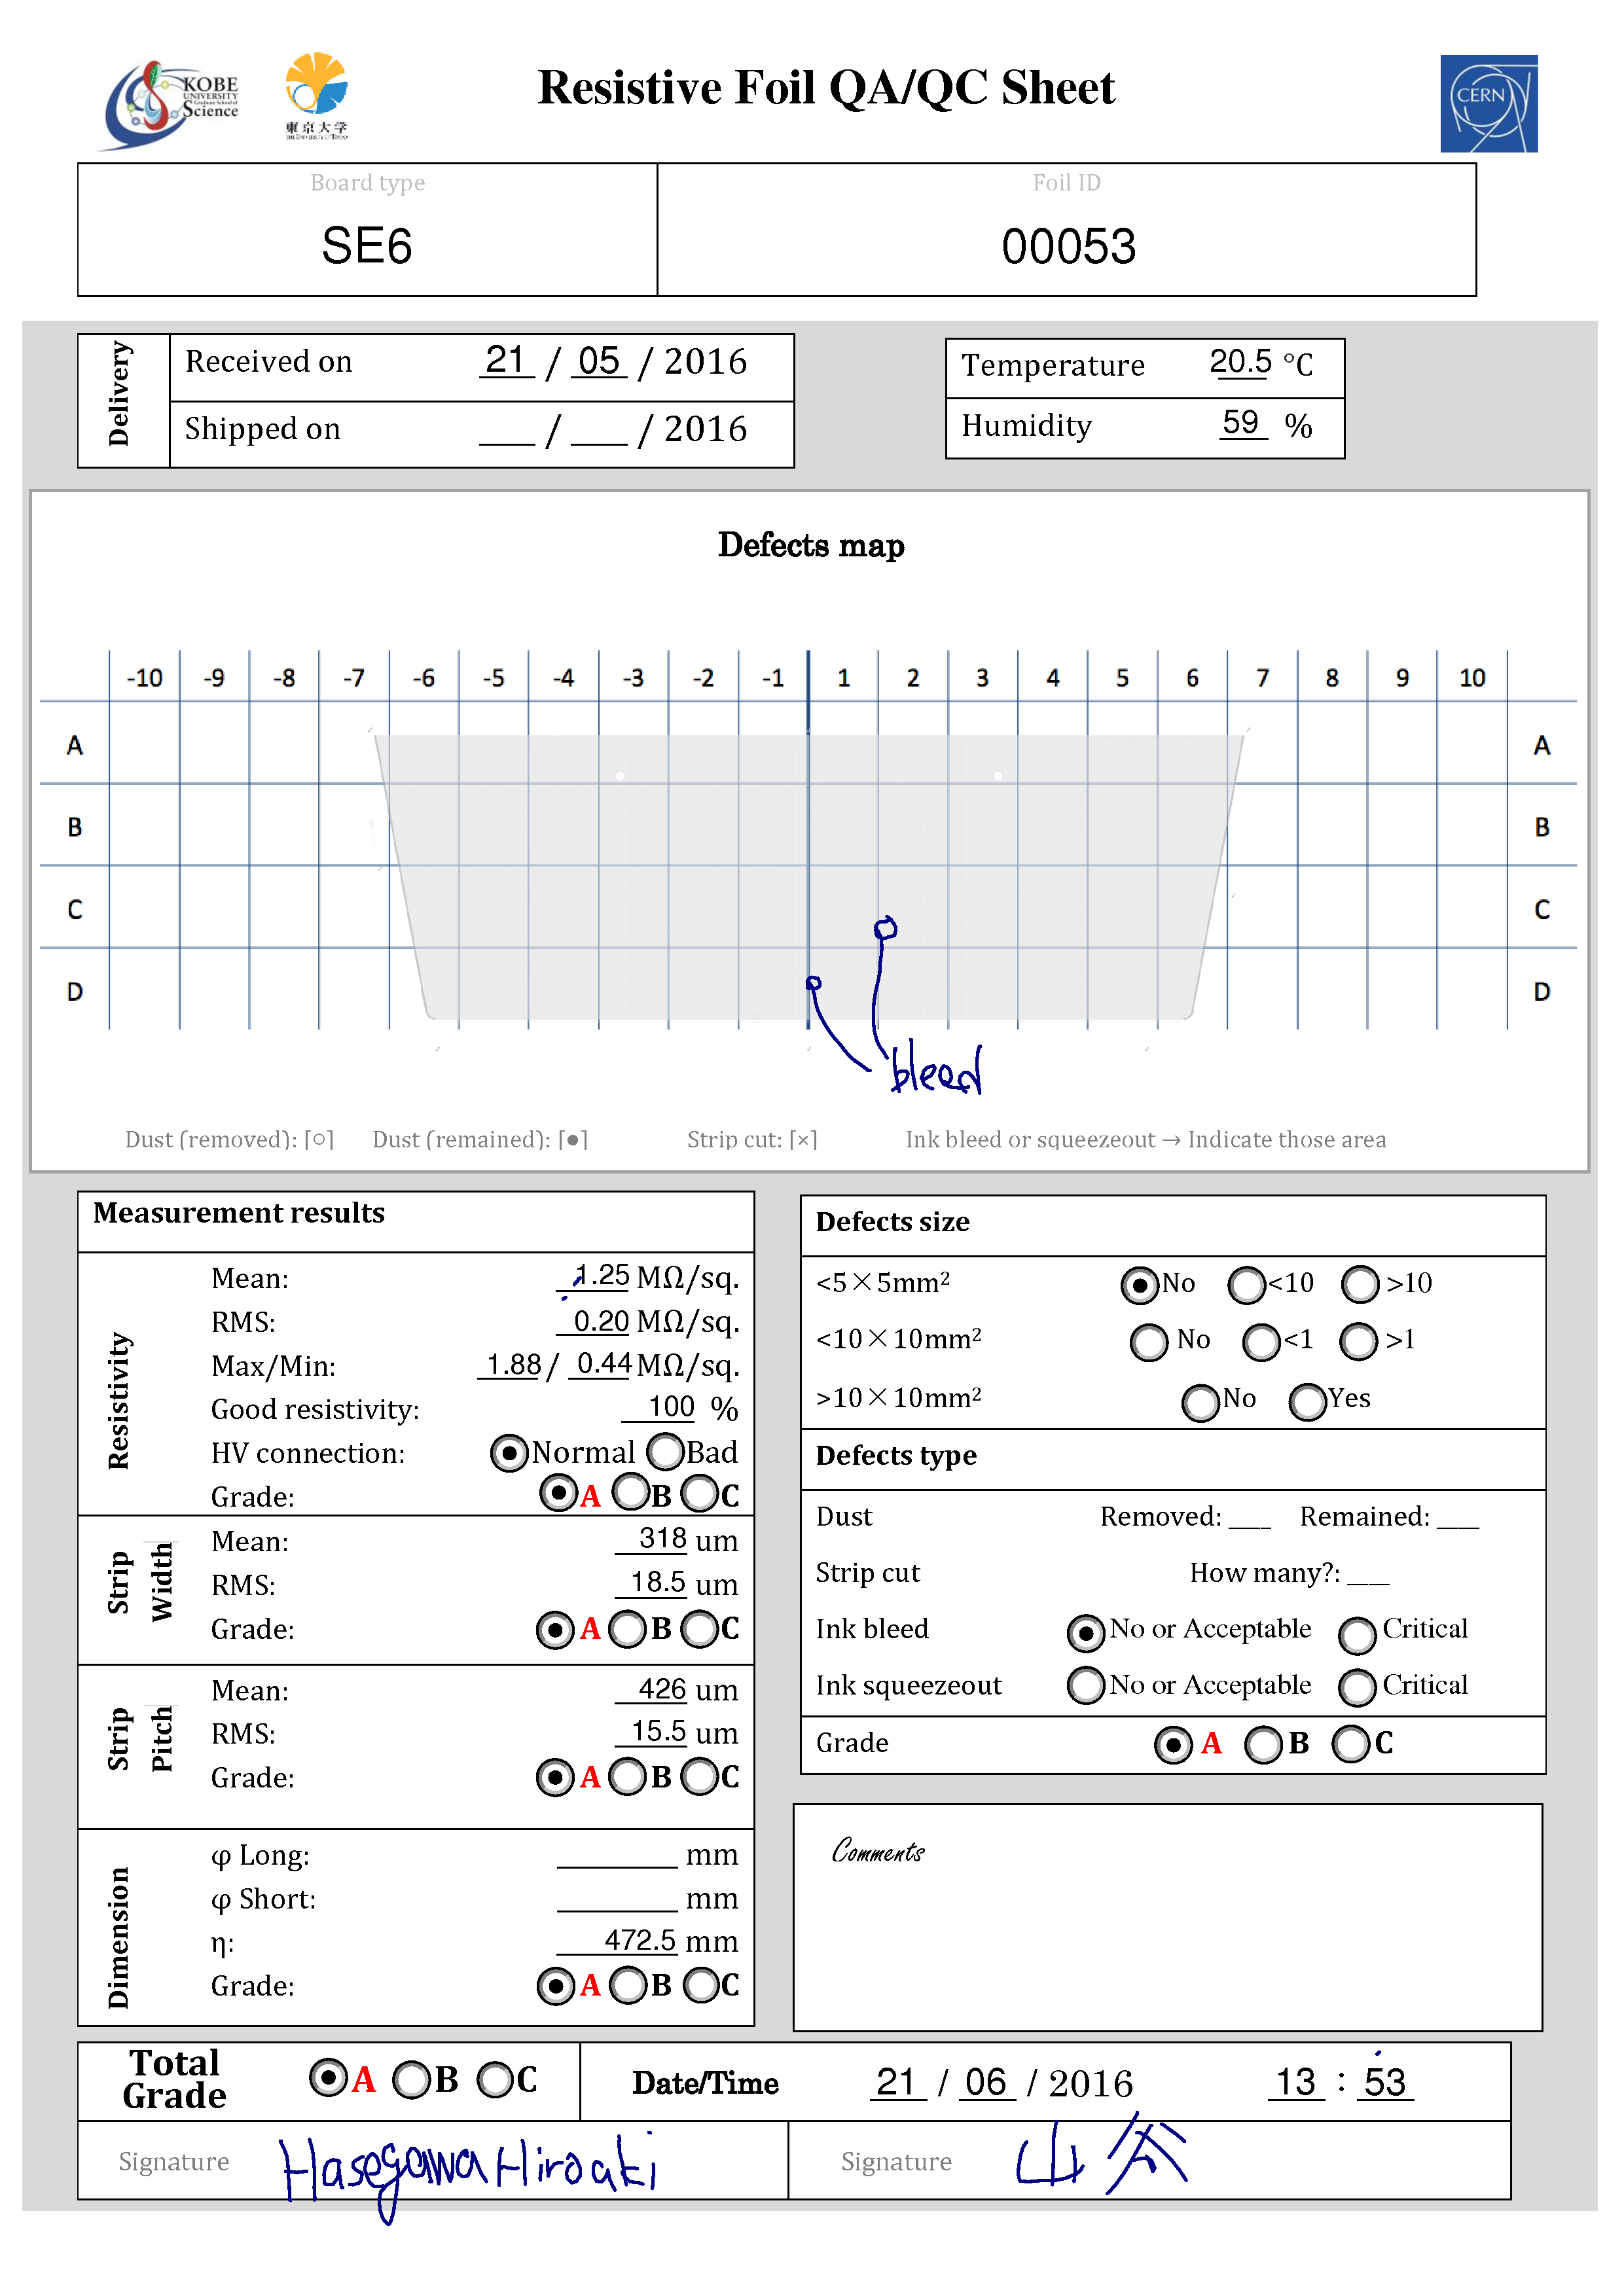Image resolution: width=1624 pixels, height=2296 pixels.
Task: Select Strip Pitch grade A
Action: (x=555, y=1777)
